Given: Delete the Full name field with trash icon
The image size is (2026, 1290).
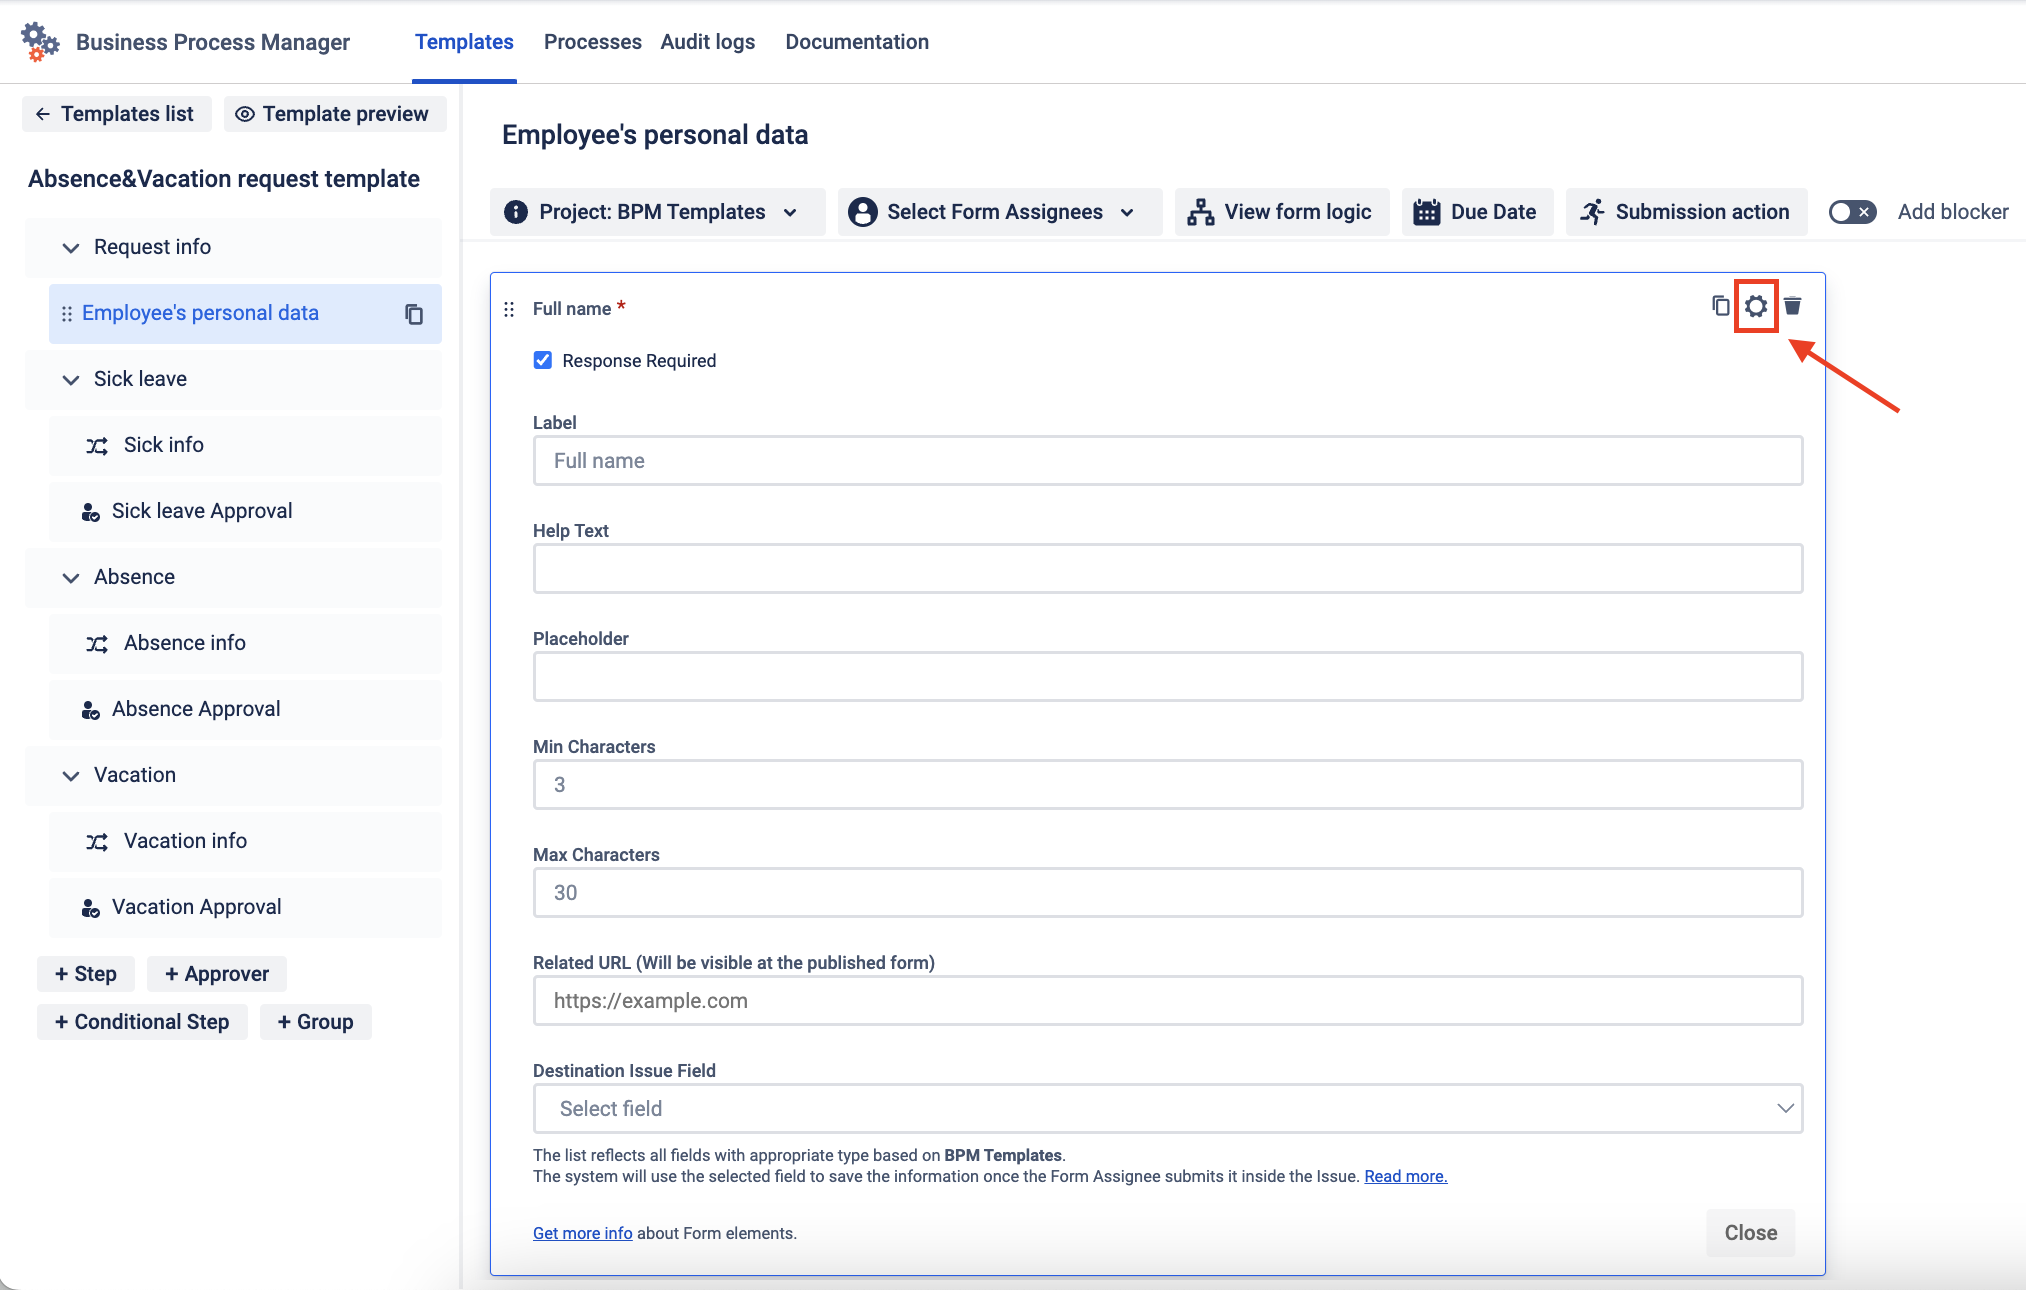Looking at the screenshot, I should click(1793, 306).
